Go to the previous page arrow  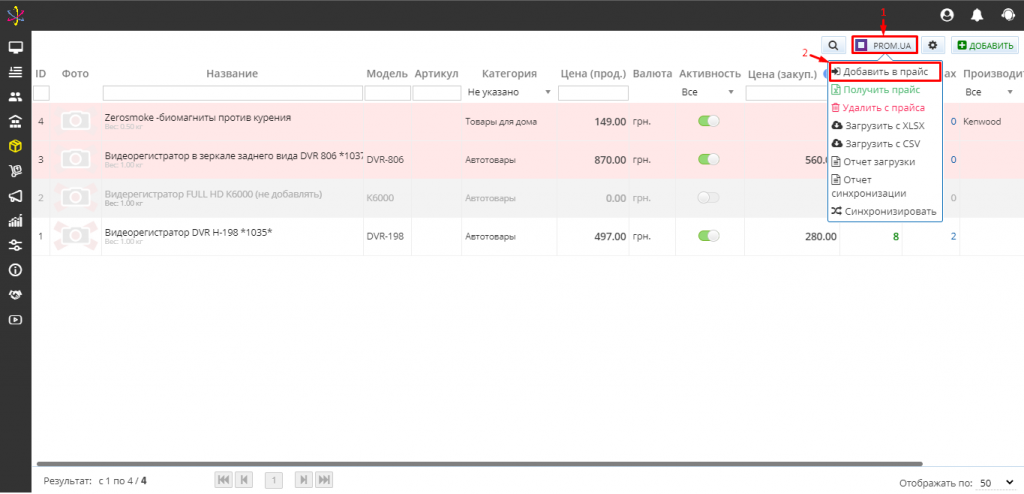click(x=244, y=480)
